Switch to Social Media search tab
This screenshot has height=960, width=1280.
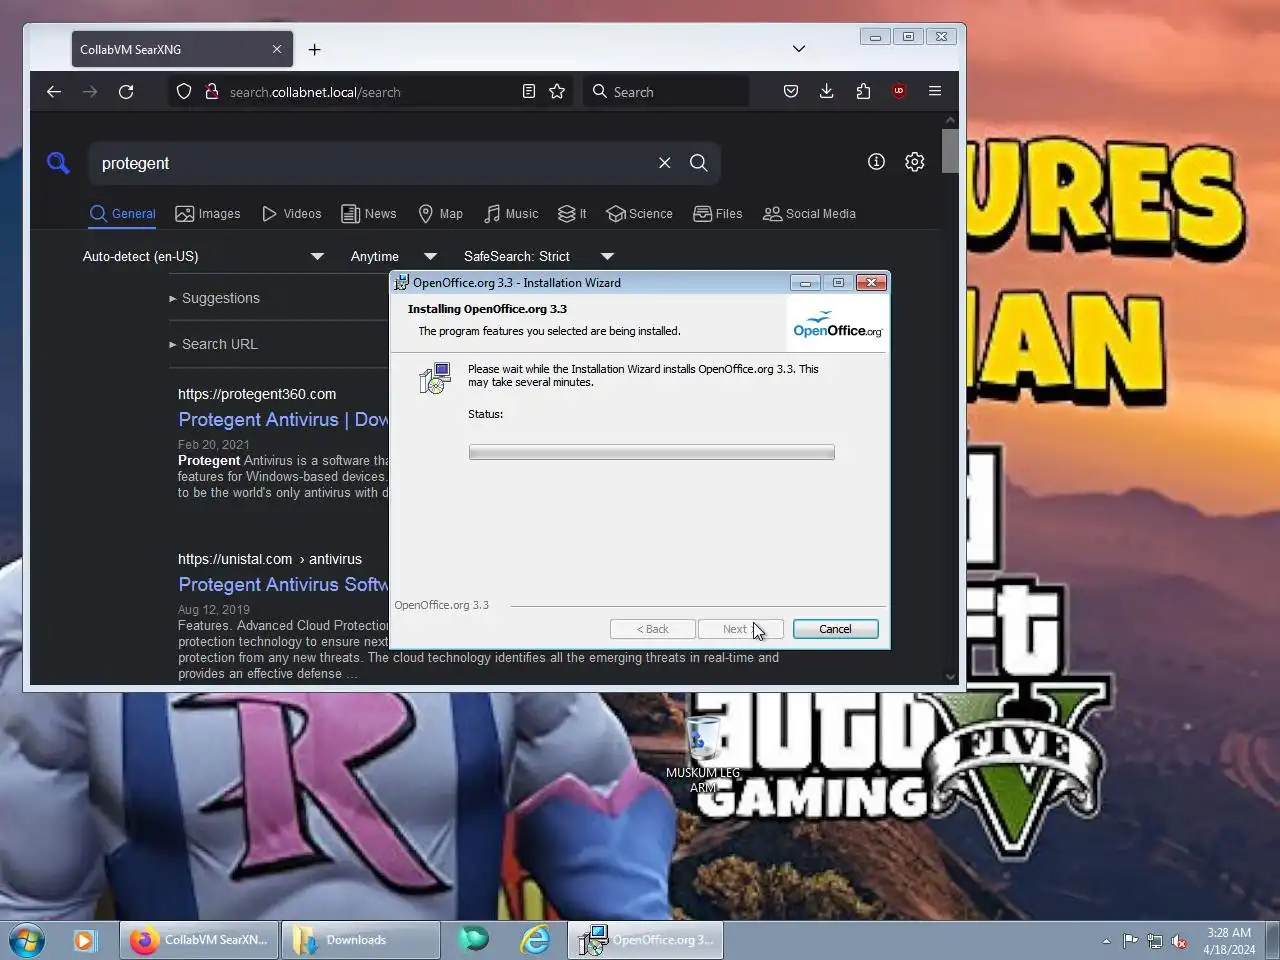click(x=809, y=214)
